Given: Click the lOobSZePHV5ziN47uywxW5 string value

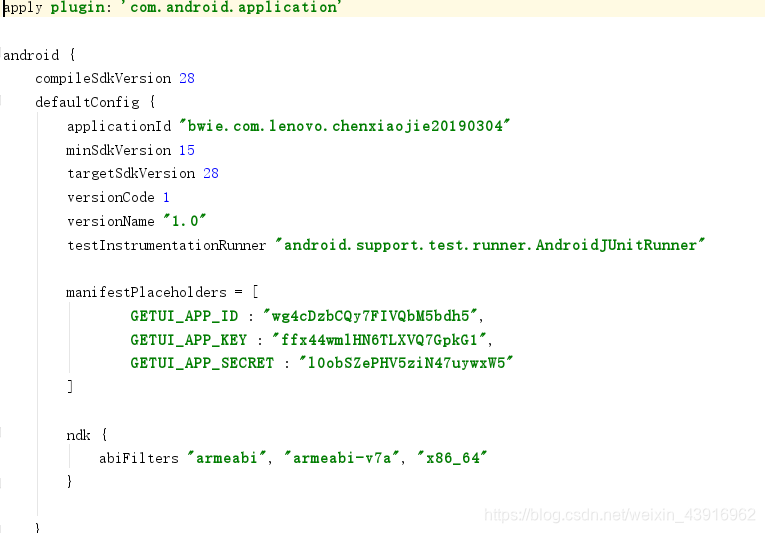Looking at the screenshot, I should point(406,363).
